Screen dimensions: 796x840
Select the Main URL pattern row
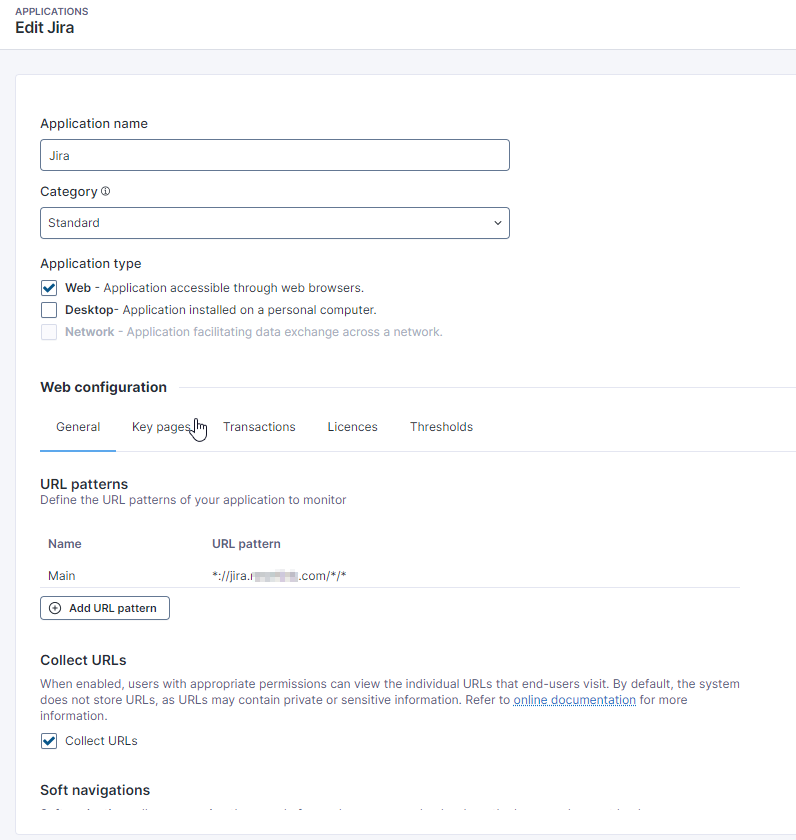click(x=62, y=576)
